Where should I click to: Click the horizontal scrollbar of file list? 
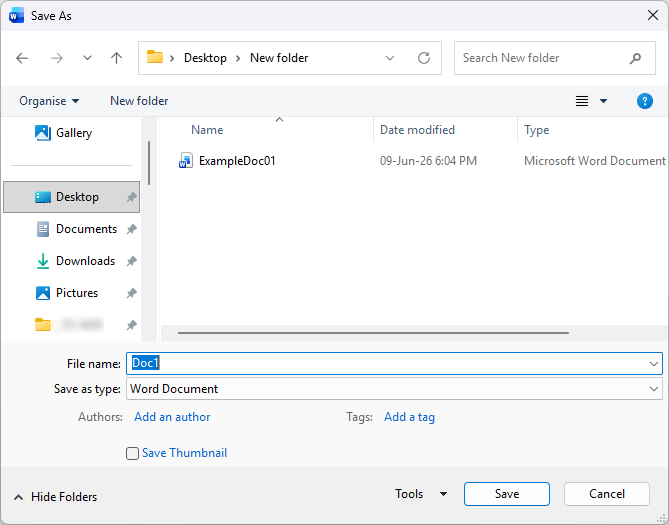[x=373, y=333]
